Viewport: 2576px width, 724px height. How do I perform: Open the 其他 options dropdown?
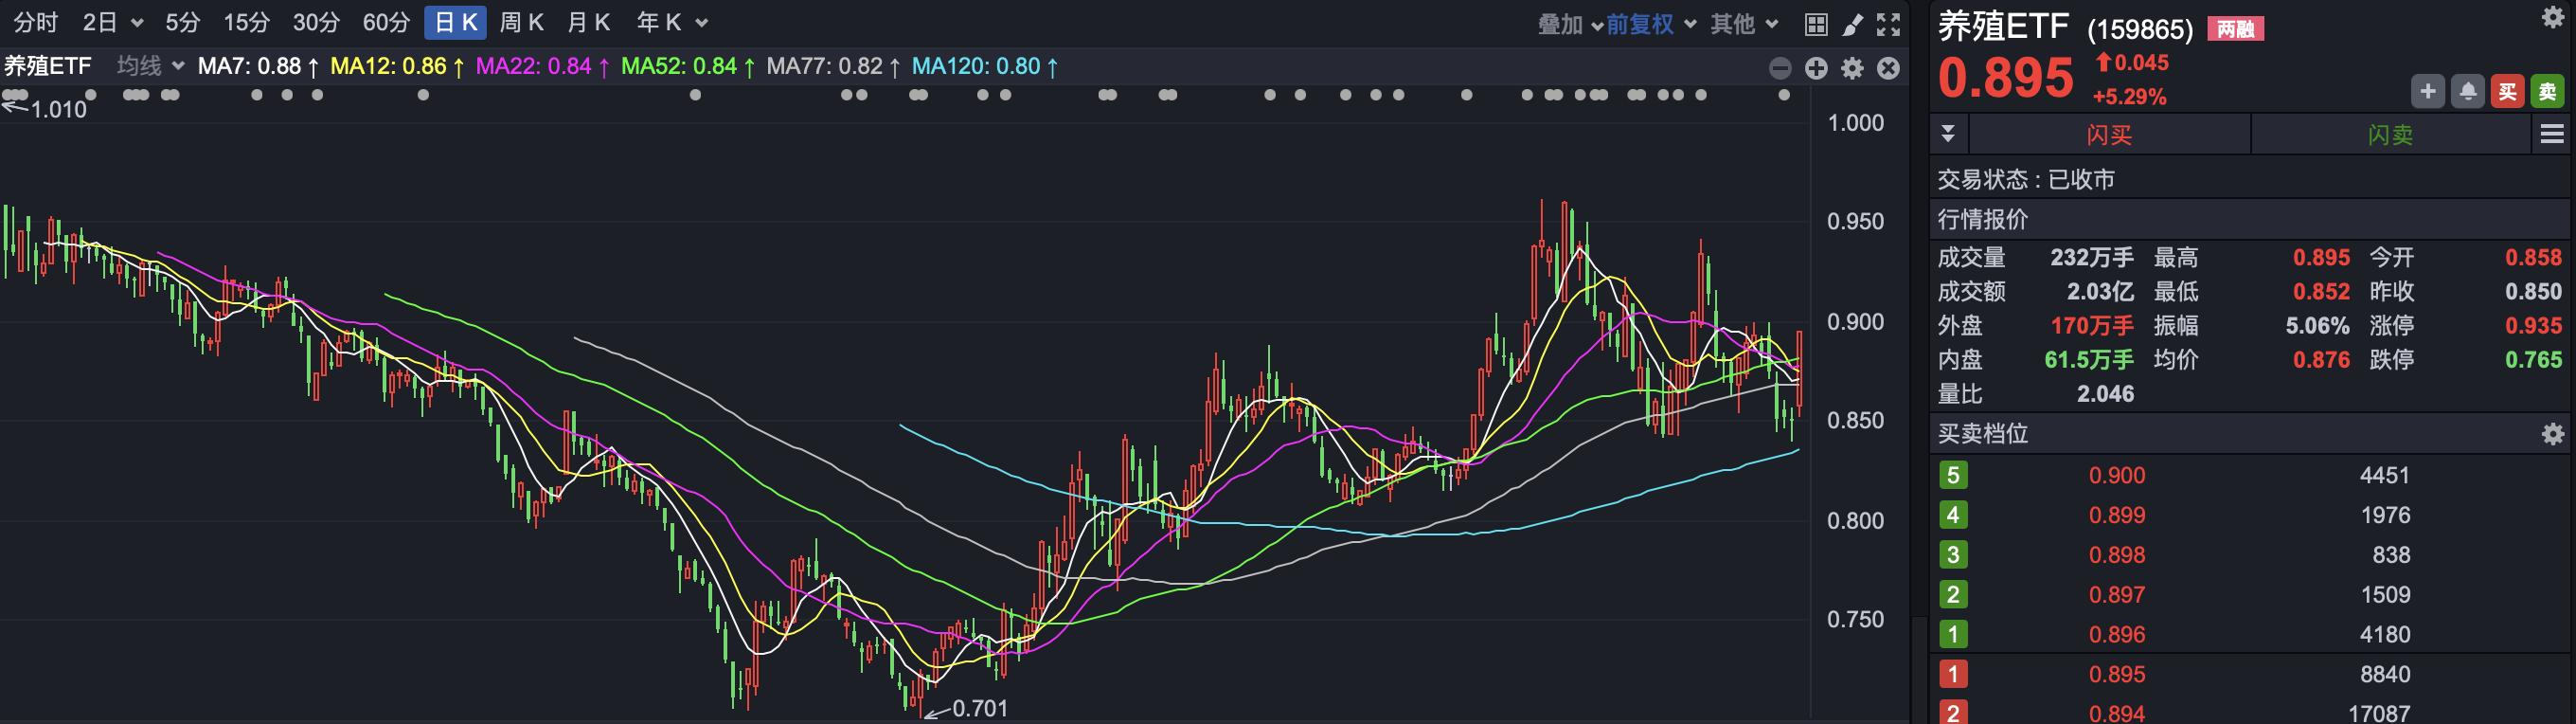[x=1744, y=24]
